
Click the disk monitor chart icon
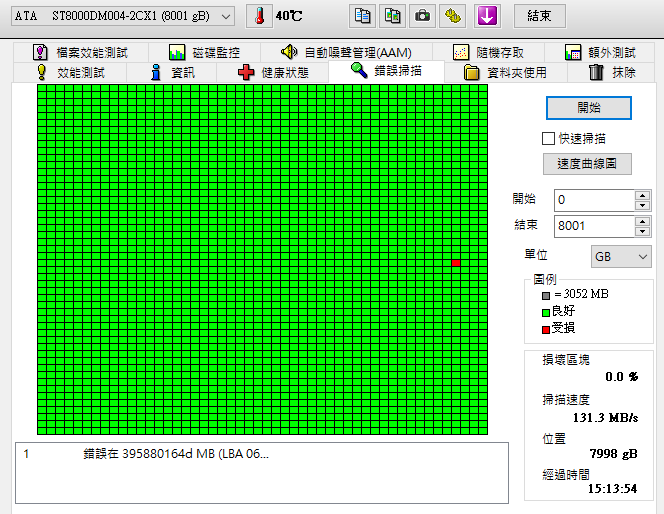(177, 53)
